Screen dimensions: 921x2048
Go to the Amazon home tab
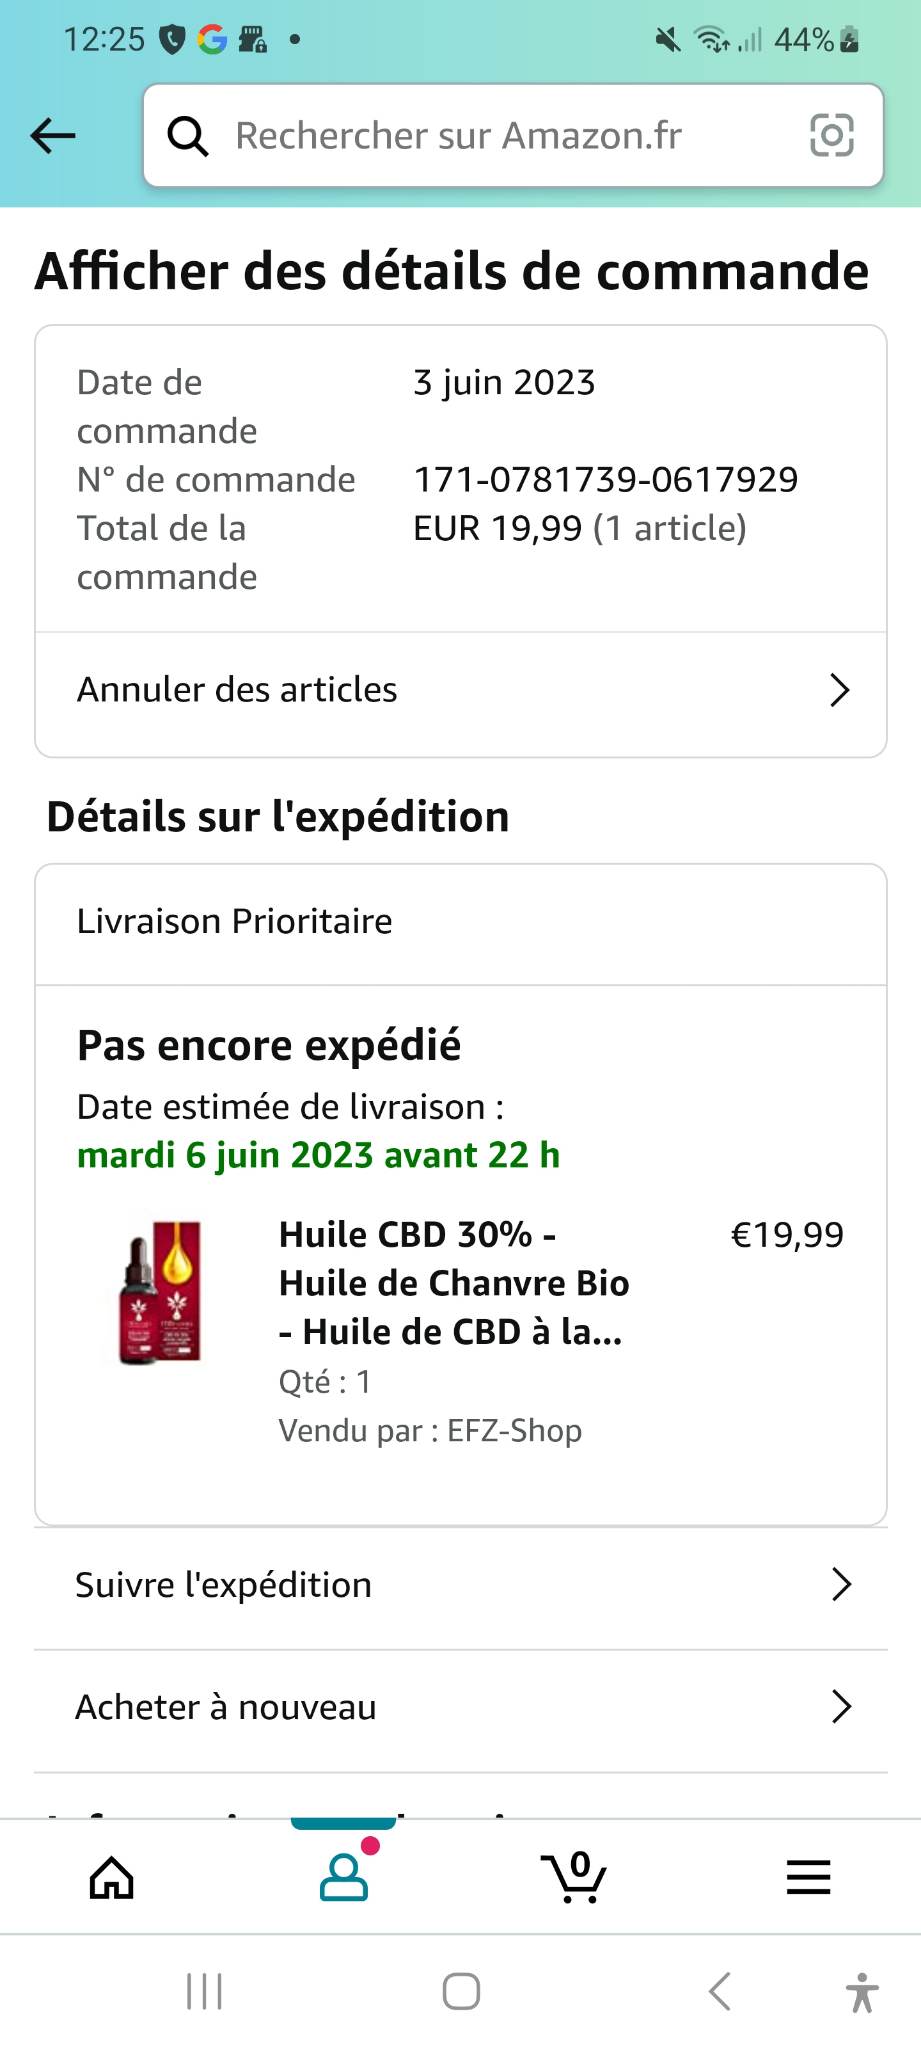[112, 1878]
